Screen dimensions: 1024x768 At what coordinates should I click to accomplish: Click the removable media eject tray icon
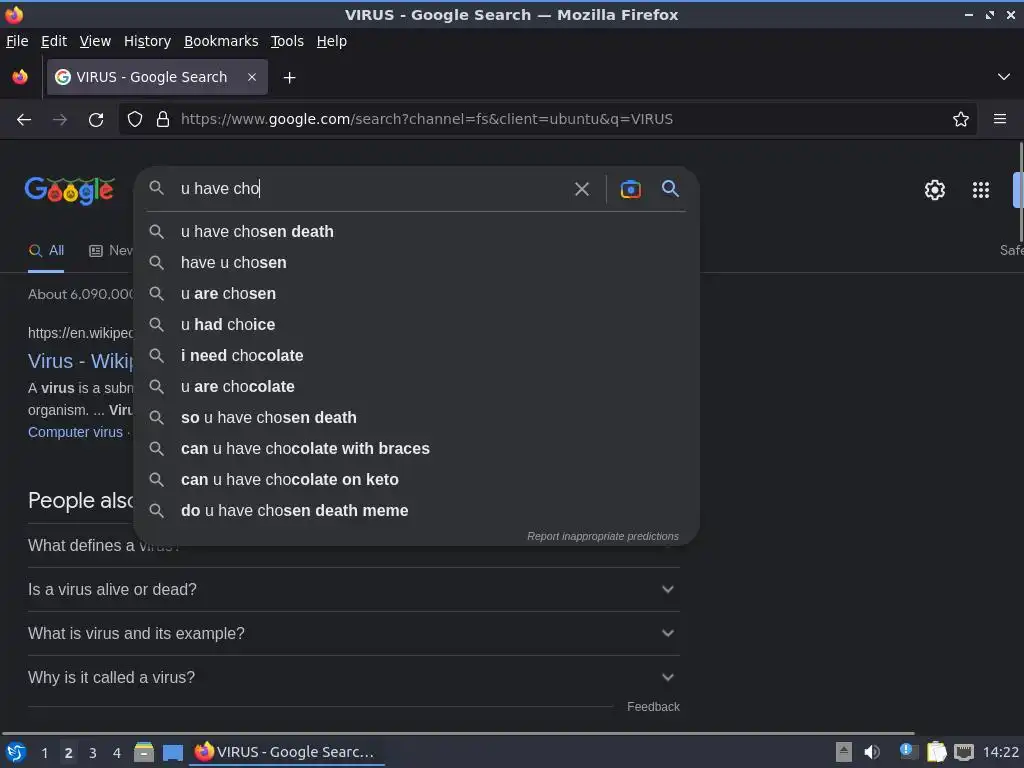point(844,752)
